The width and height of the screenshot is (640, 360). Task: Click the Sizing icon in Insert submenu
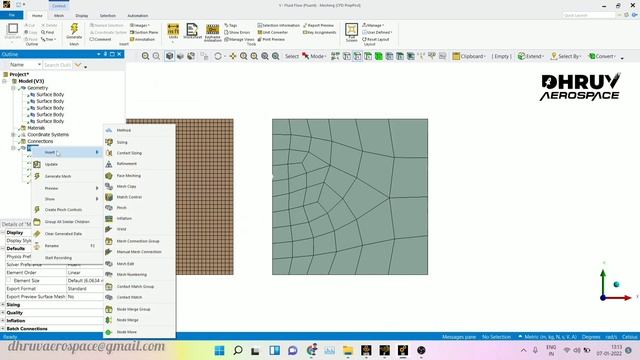tap(109, 142)
